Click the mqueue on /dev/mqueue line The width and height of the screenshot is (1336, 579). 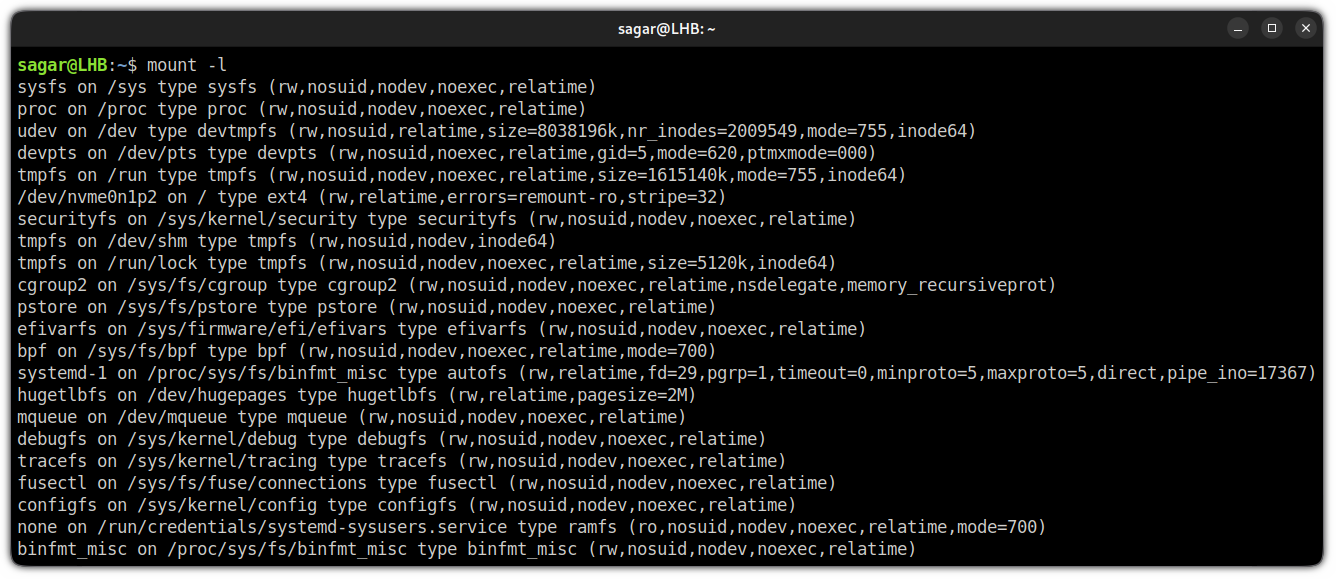click(x=352, y=417)
